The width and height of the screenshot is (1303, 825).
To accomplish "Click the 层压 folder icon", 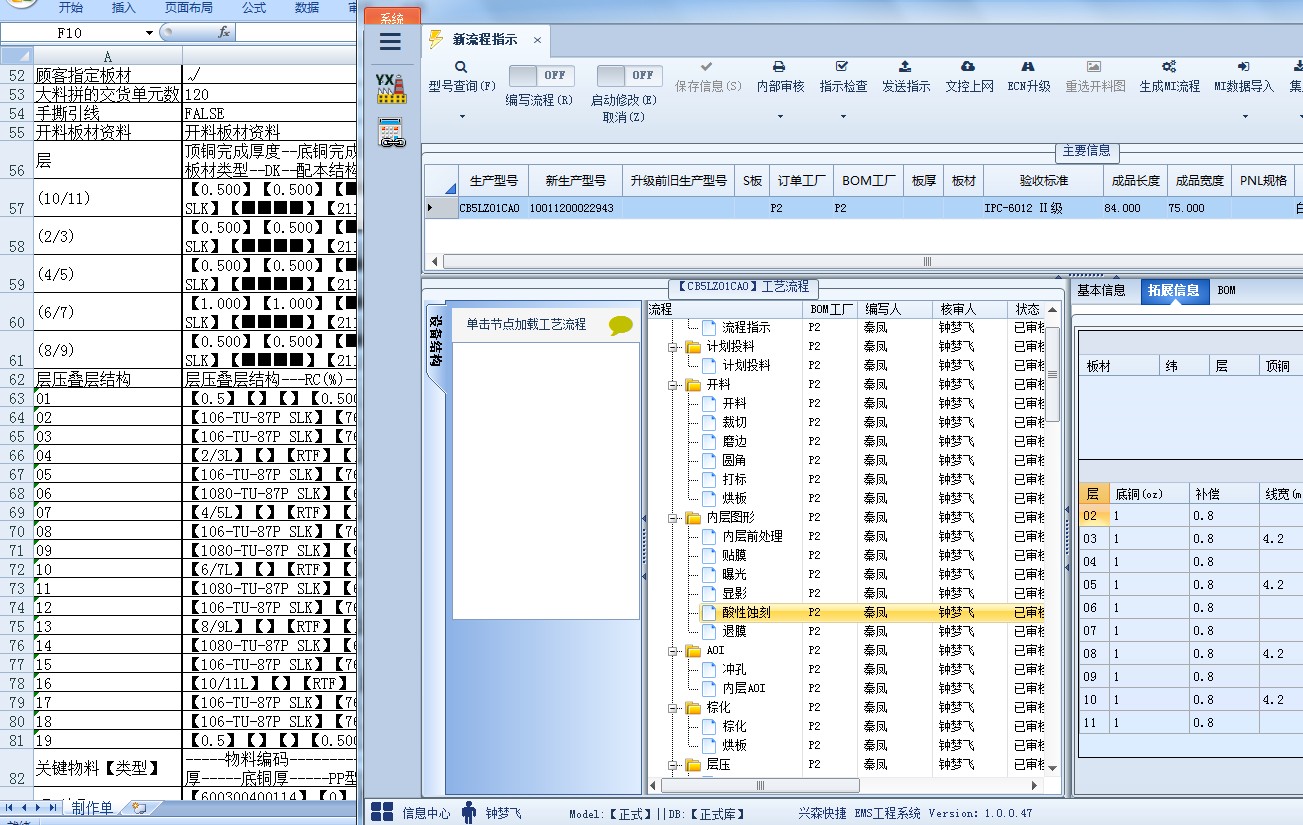I will pos(693,764).
